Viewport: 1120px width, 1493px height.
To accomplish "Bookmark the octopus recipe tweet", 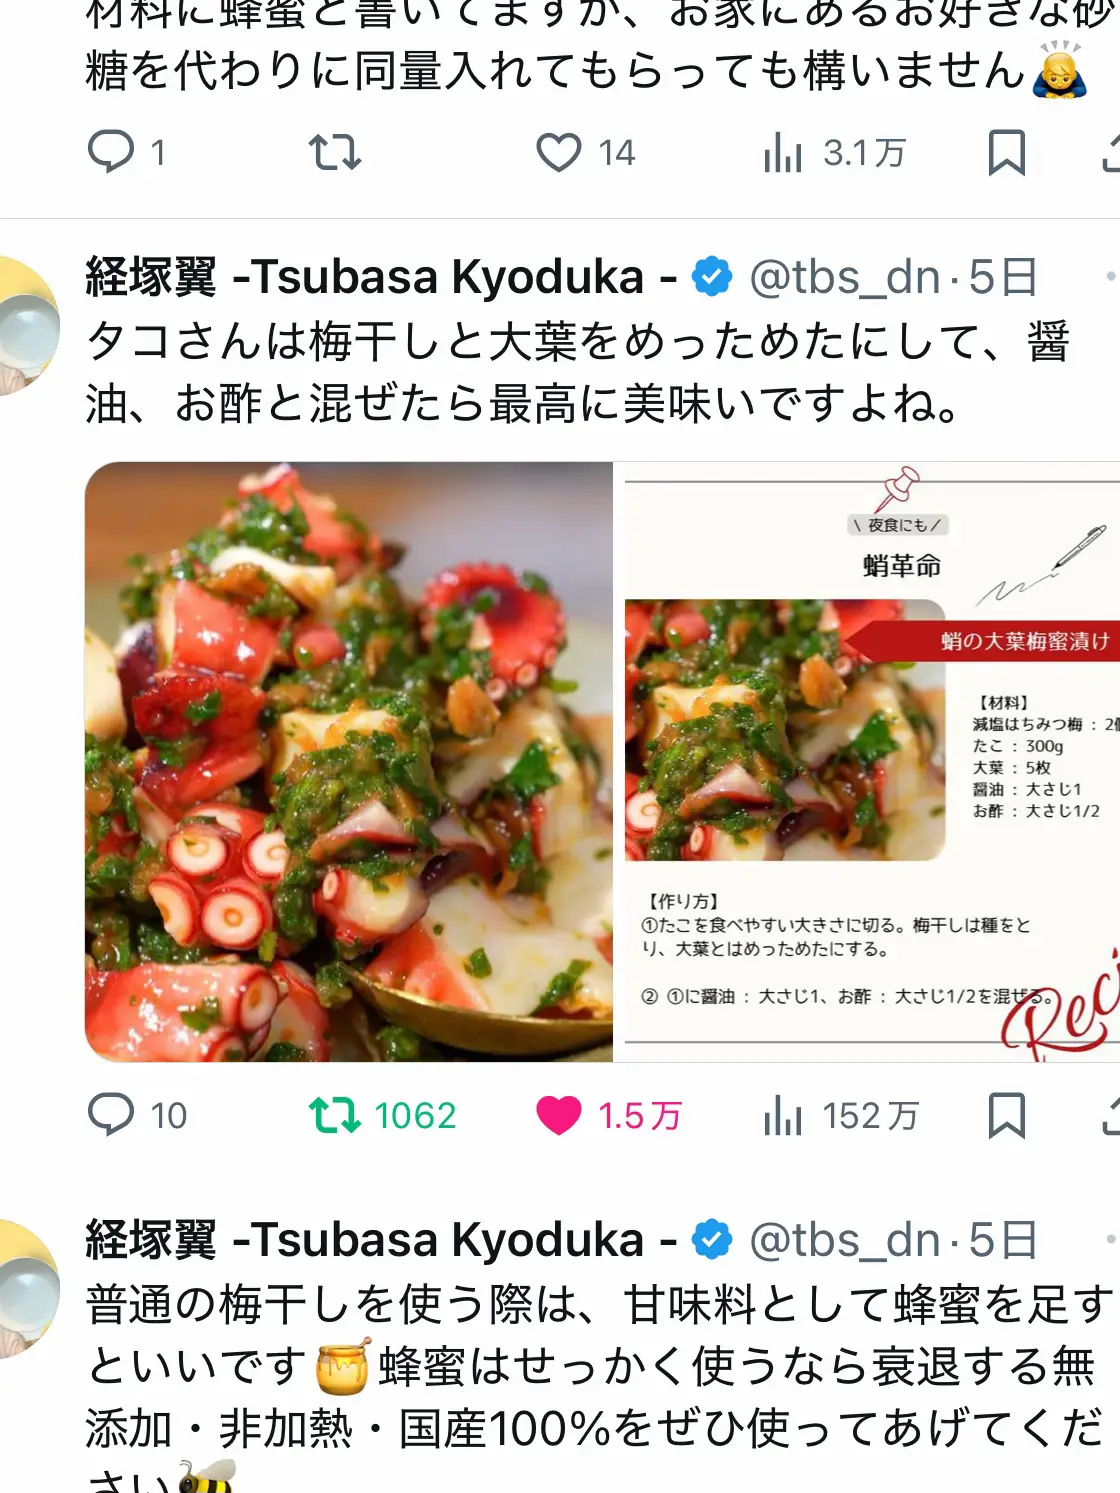I will point(1006,1115).
